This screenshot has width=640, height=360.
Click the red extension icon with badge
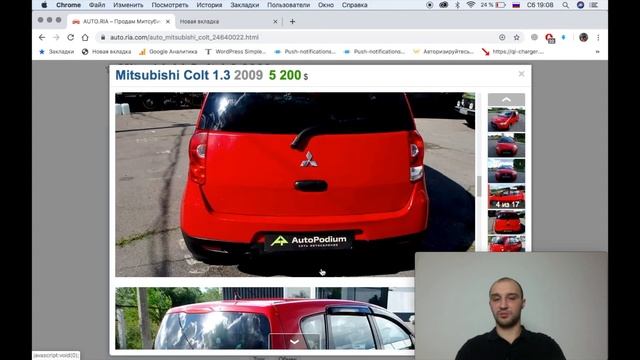(549, 38)
